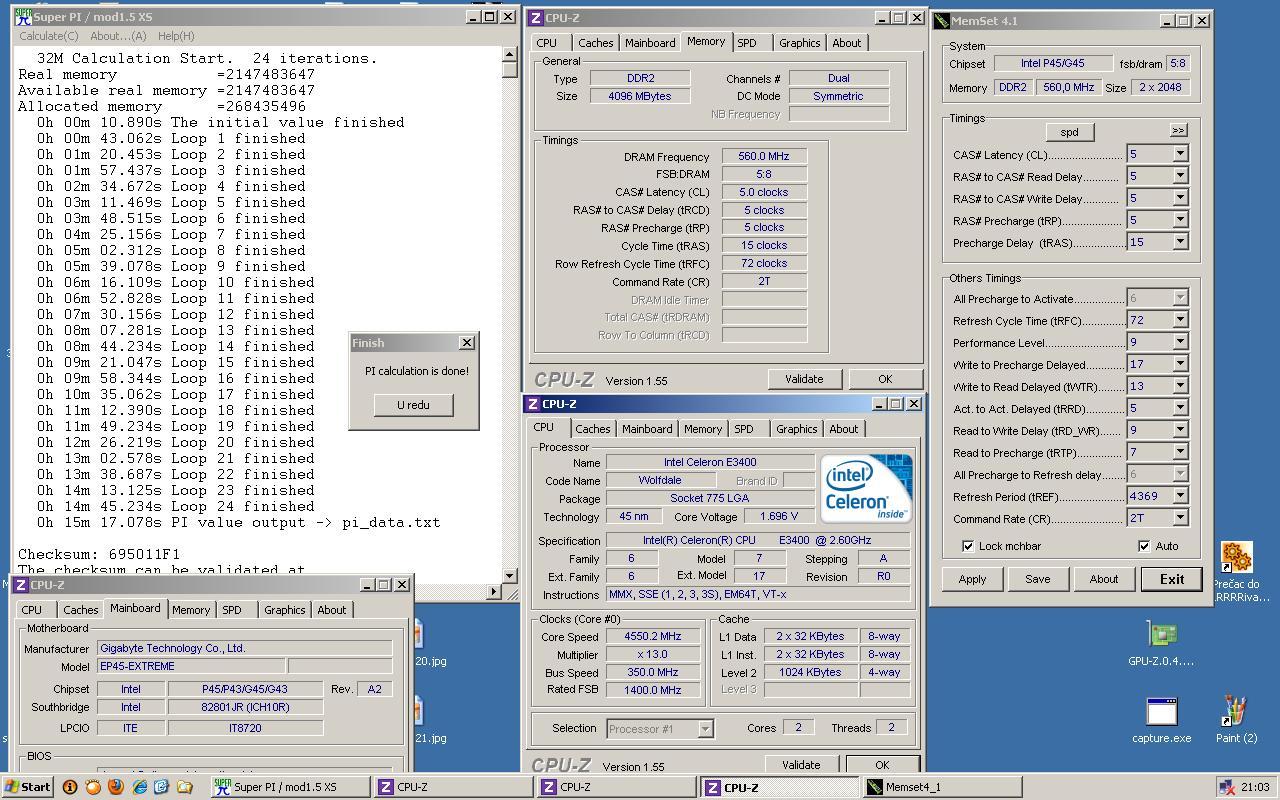The height and width of the screenshot is (800, 1280).
Task: Click the taskbar clock showing 21:03
Action: [x=1254, y=787]
